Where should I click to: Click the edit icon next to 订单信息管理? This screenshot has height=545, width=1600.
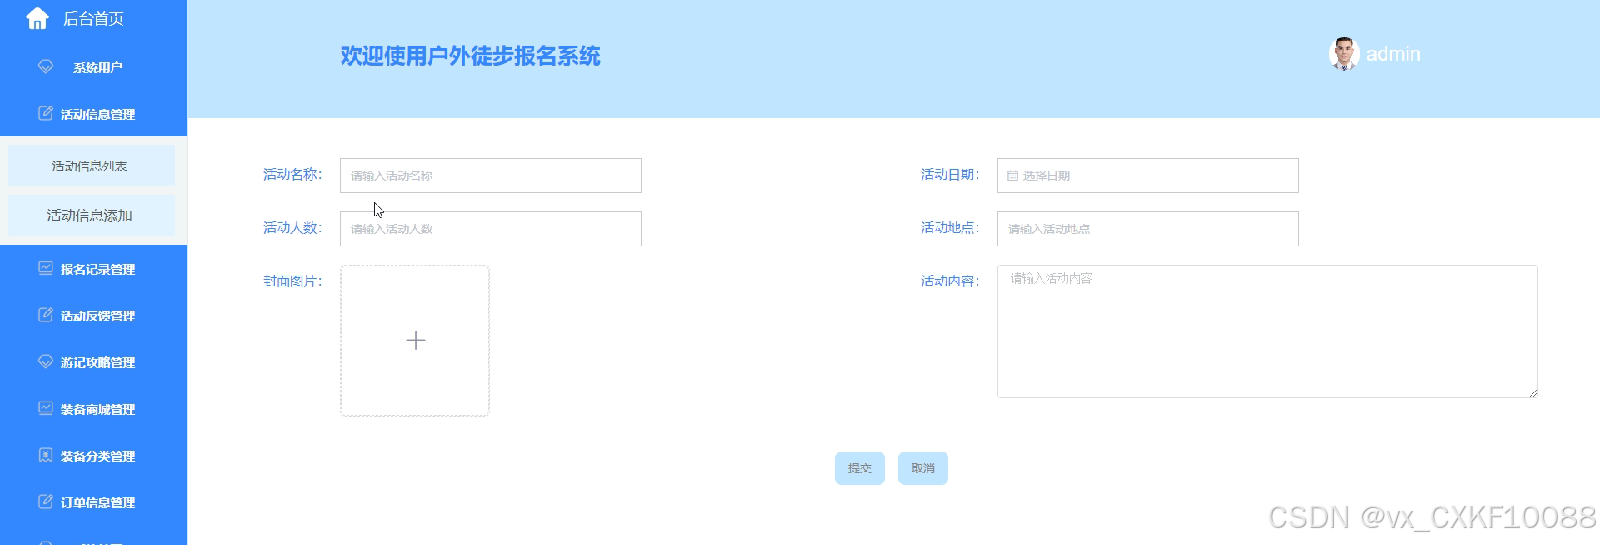coord(45,502)
